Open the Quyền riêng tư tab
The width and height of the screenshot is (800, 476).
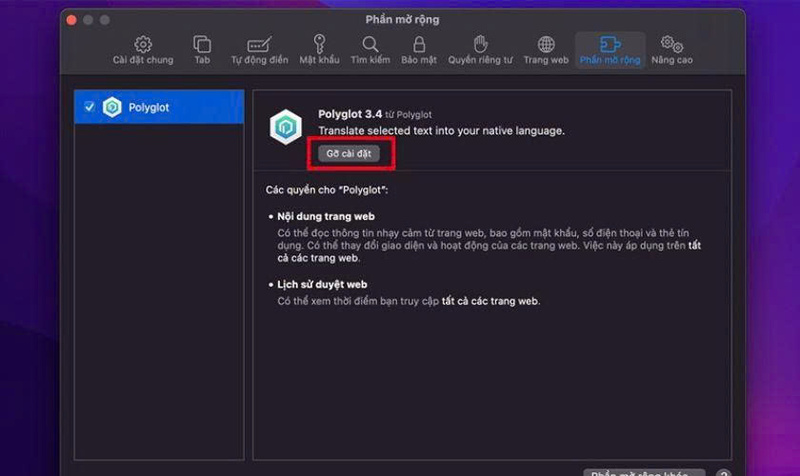click(x=480, y=50)
